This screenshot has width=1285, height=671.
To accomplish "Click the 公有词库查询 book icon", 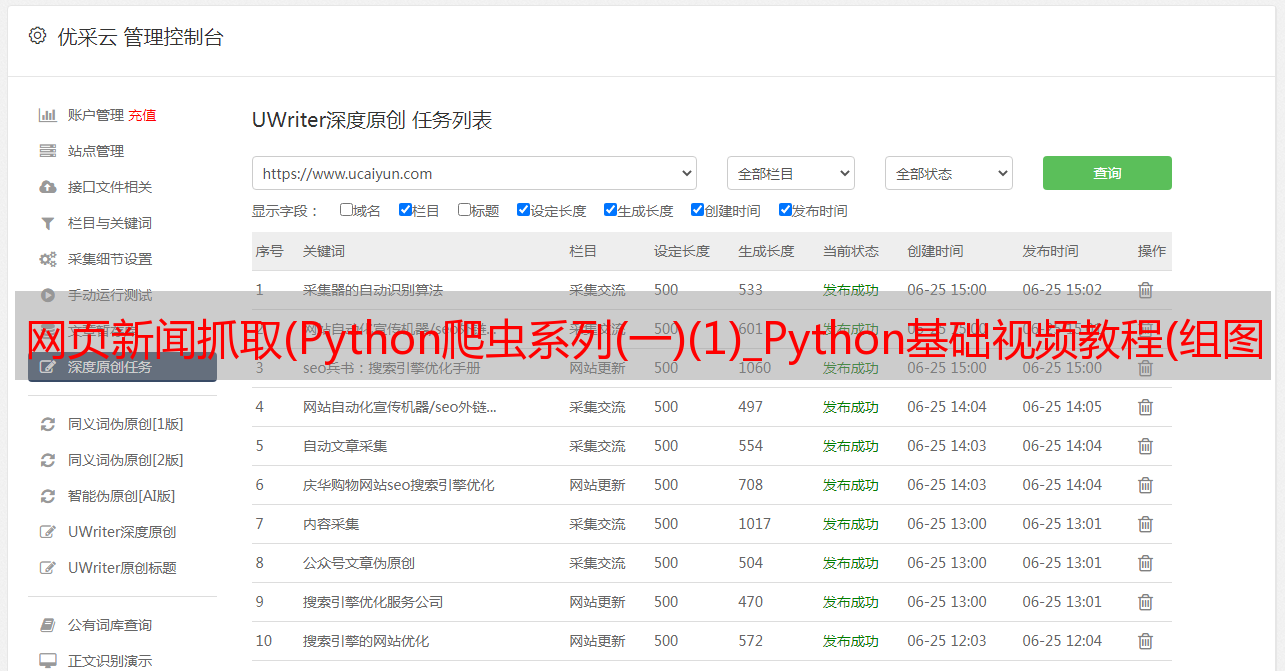I will (x=47, y=625).
